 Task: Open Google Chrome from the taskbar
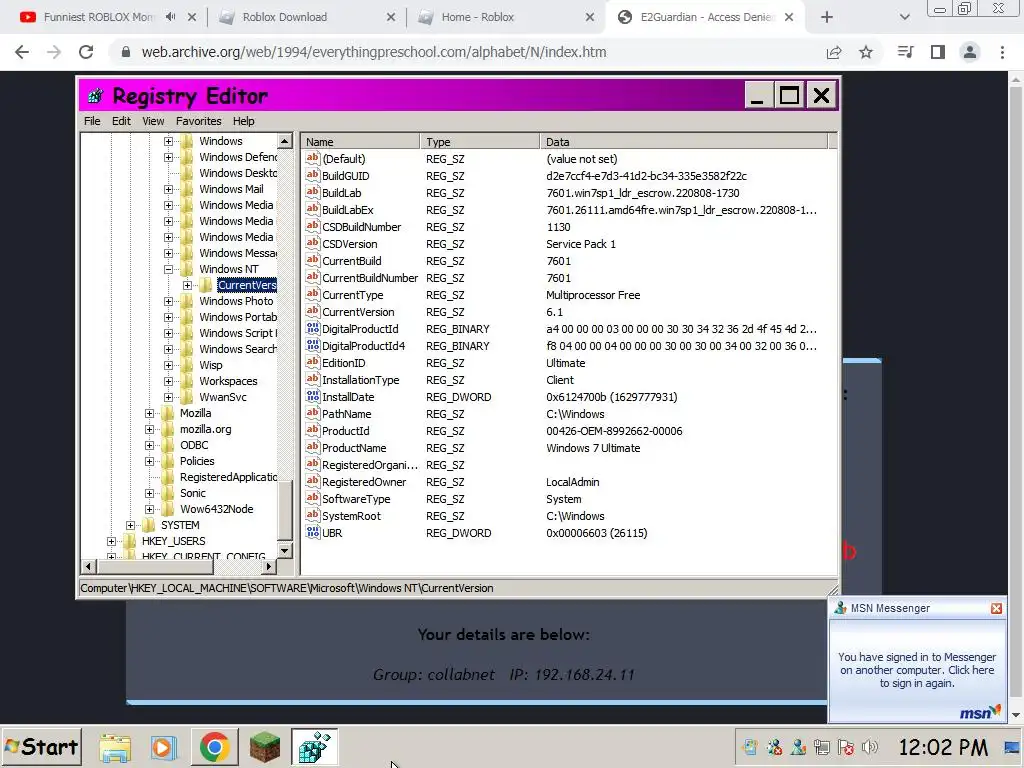tap(214, 747)
